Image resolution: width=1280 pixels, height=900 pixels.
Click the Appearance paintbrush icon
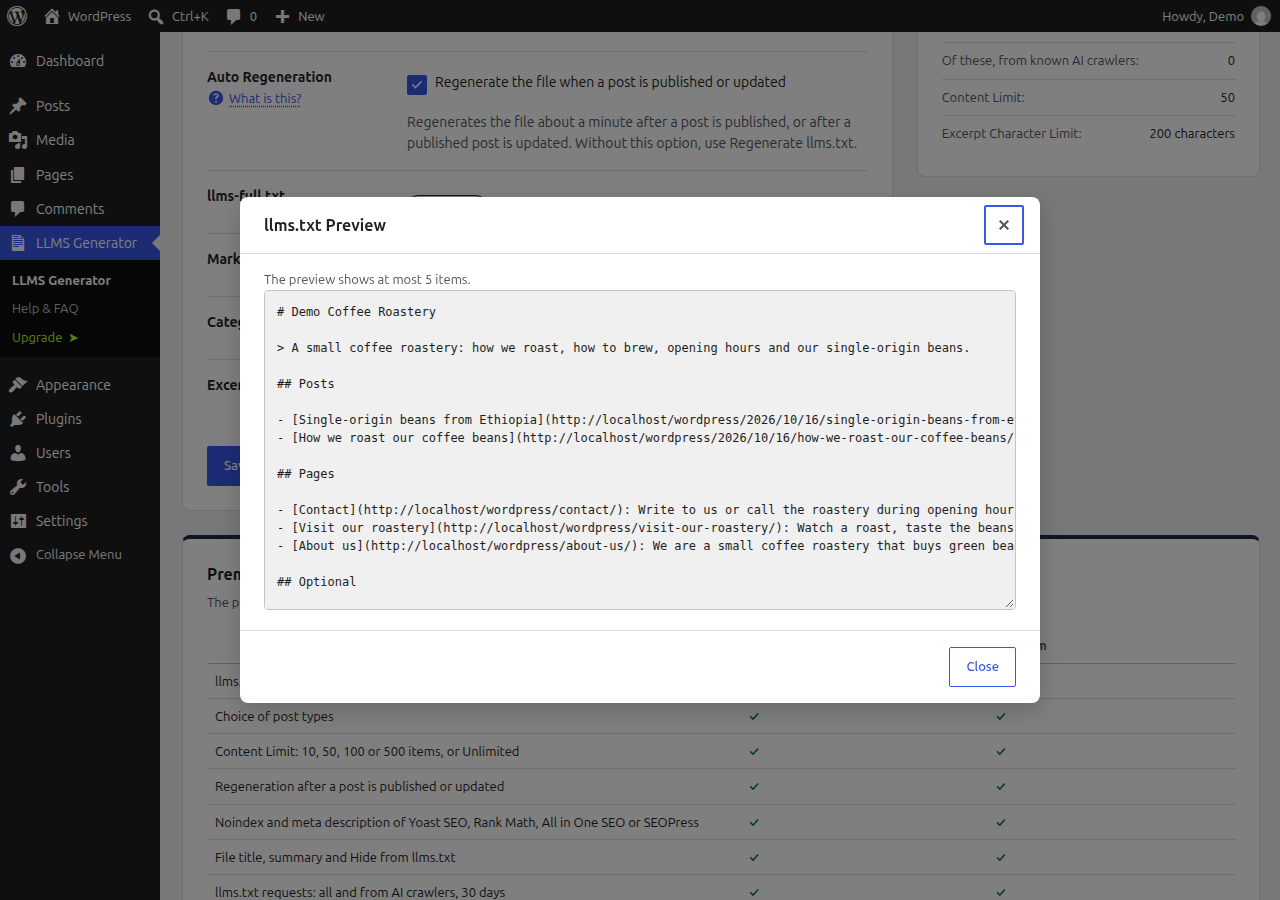tap(18, 385)
